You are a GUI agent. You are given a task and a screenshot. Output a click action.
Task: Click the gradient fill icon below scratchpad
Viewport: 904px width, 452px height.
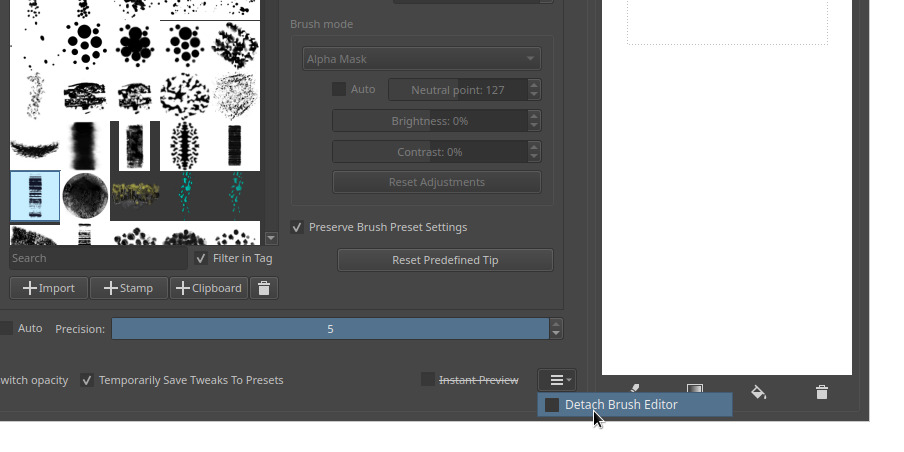pos(694,389)
